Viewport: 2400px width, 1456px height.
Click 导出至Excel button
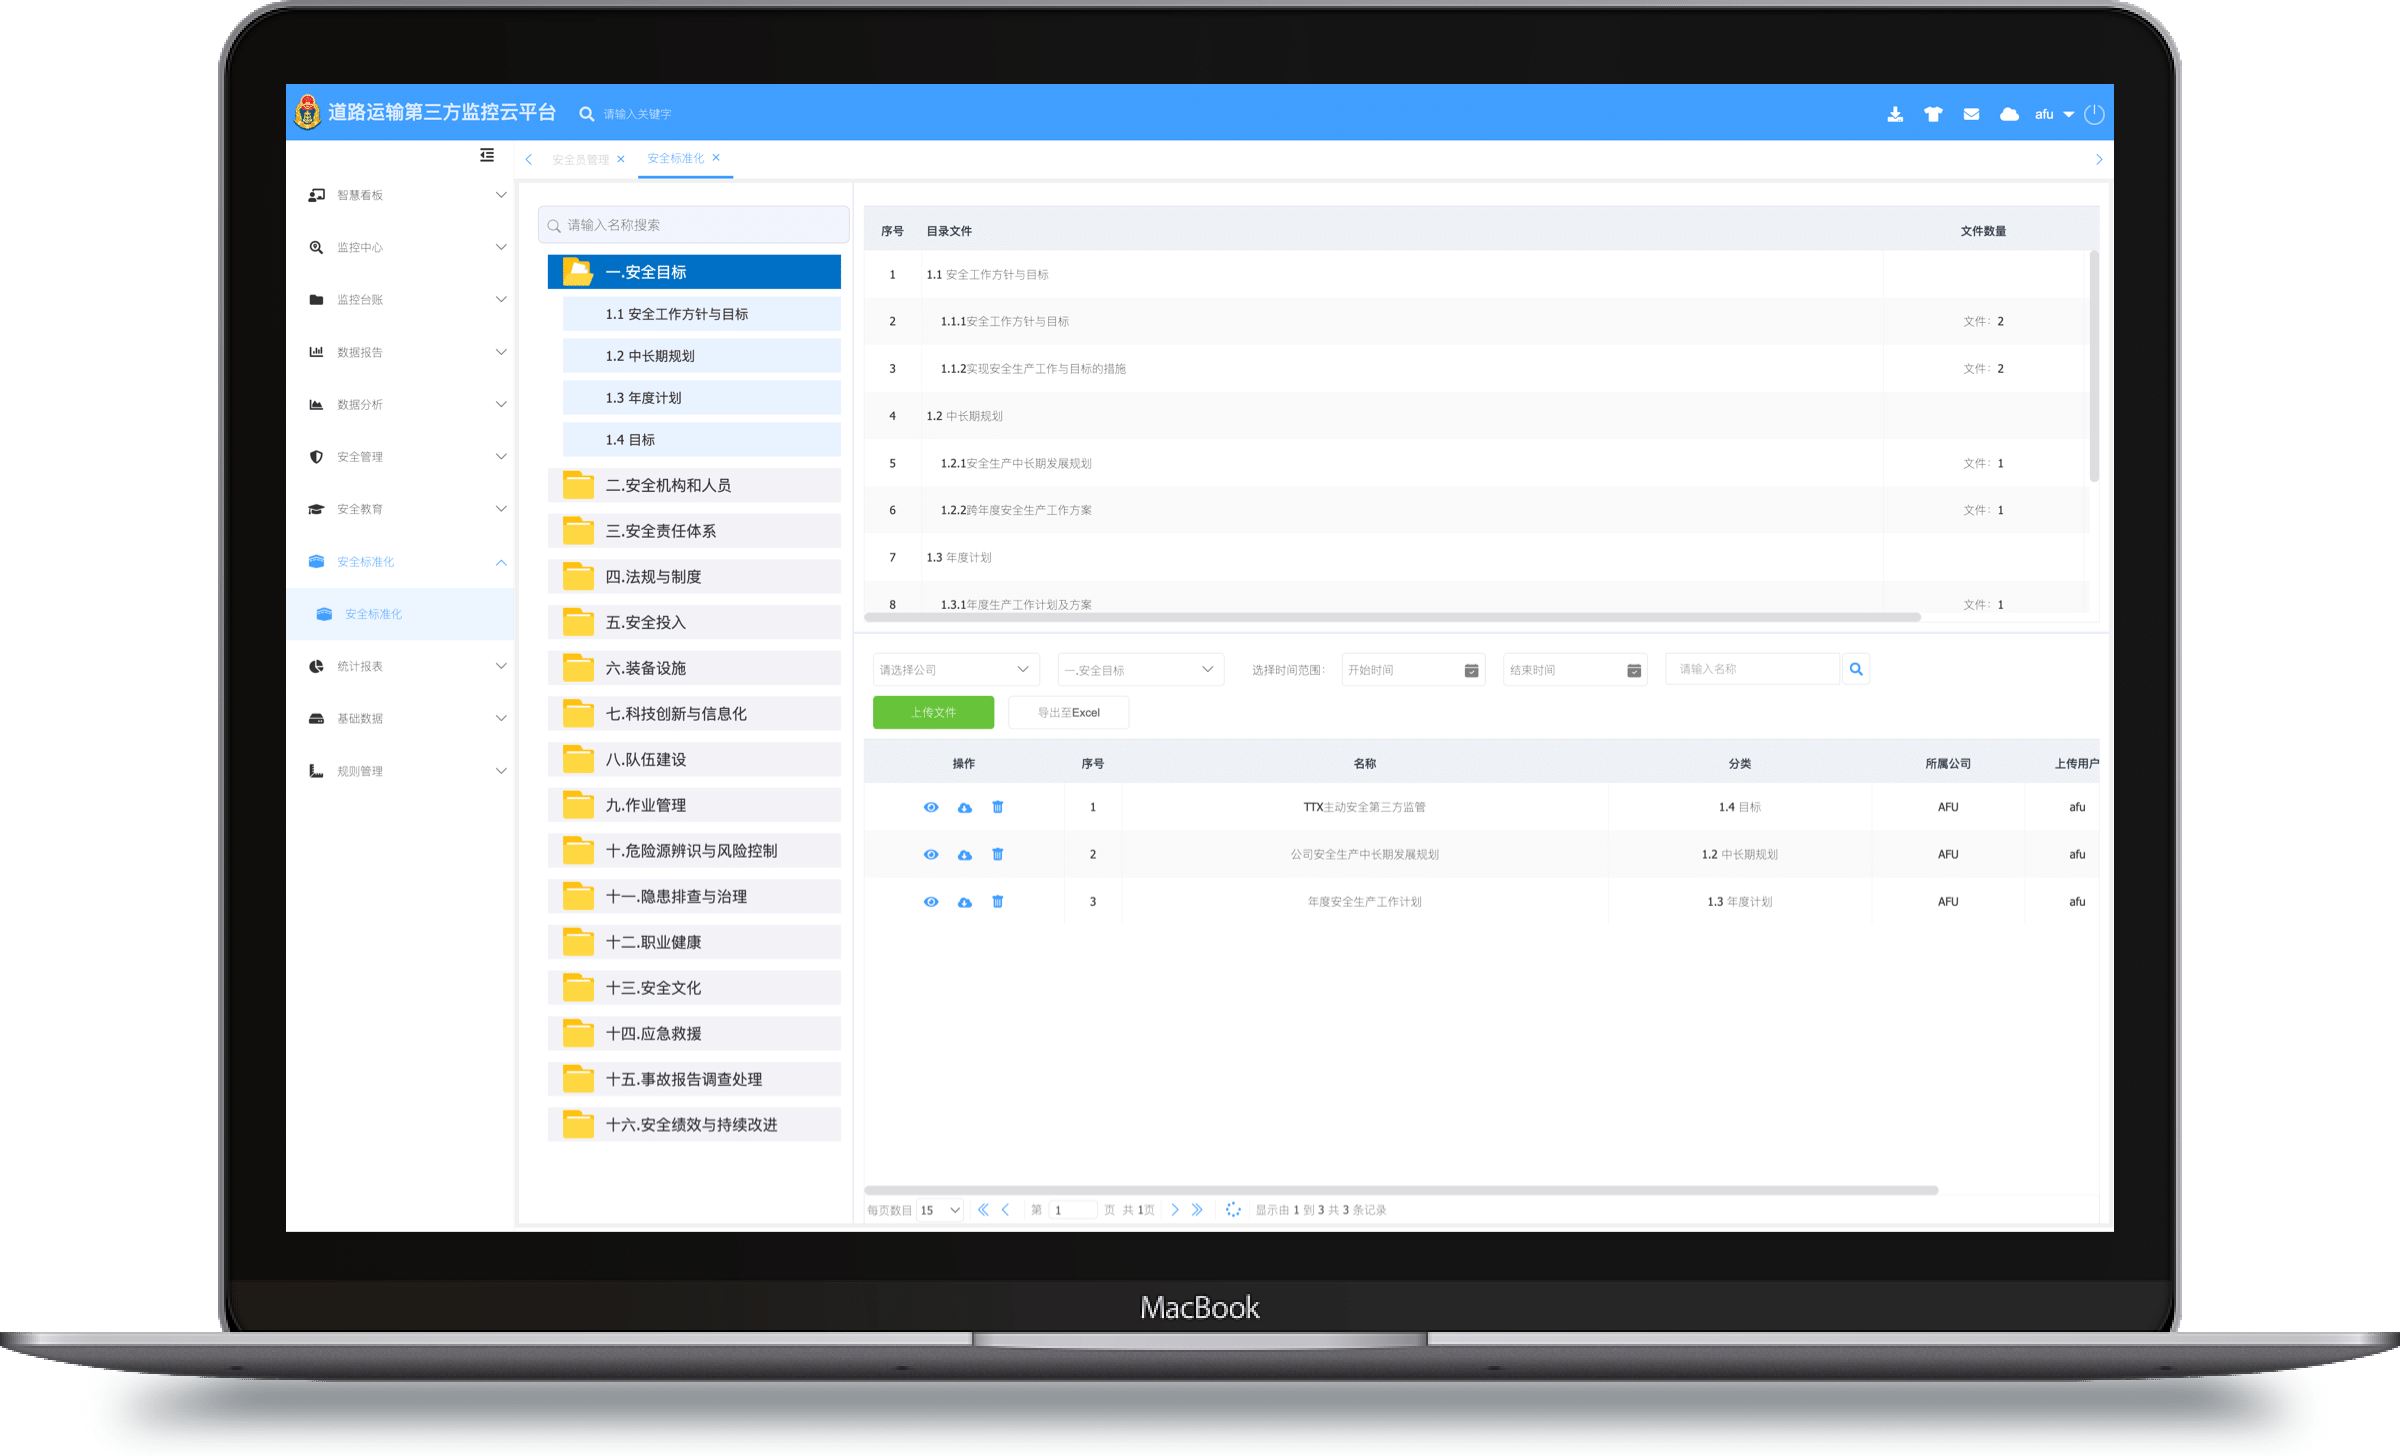point(1069,712)
